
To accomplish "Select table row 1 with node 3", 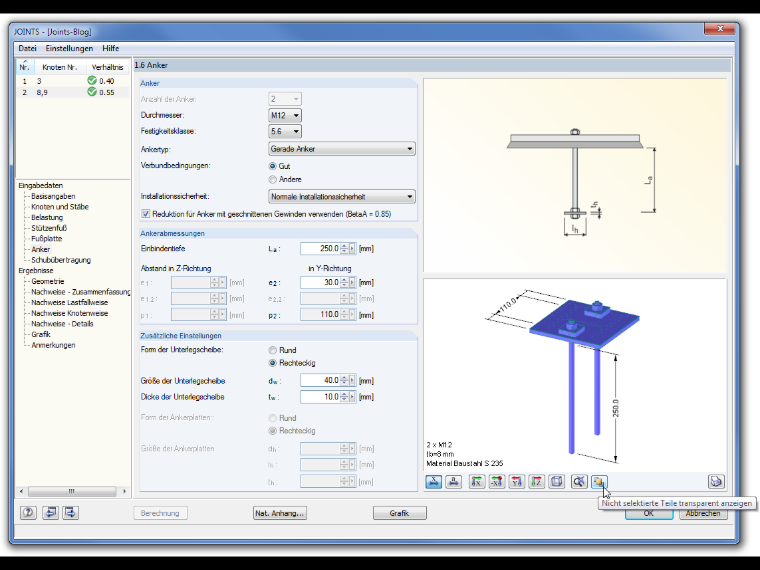I will pos(73,81).
